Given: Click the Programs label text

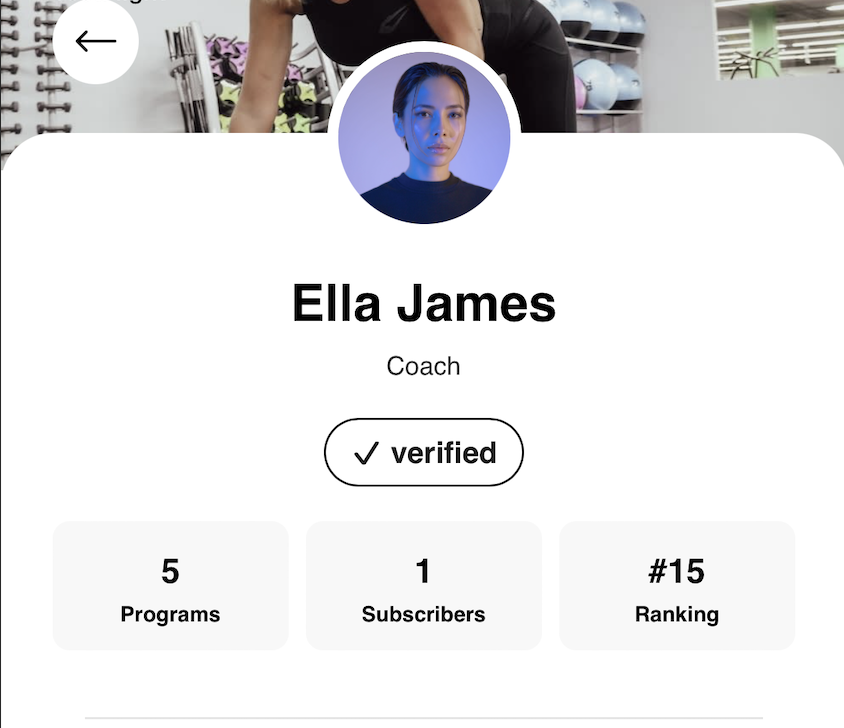Looking at the screenshot, I should click(x=171, y=614).
